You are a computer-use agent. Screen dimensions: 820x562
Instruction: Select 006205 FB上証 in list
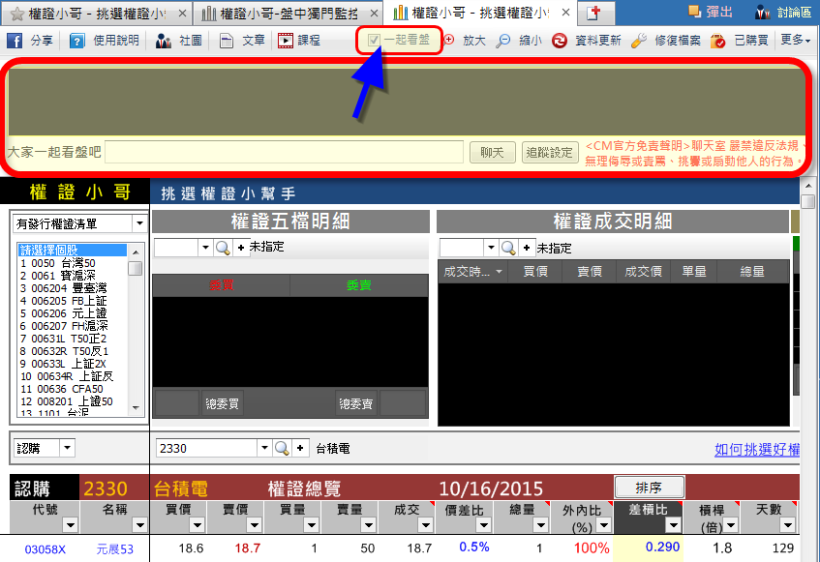click(x=72, y=301)
